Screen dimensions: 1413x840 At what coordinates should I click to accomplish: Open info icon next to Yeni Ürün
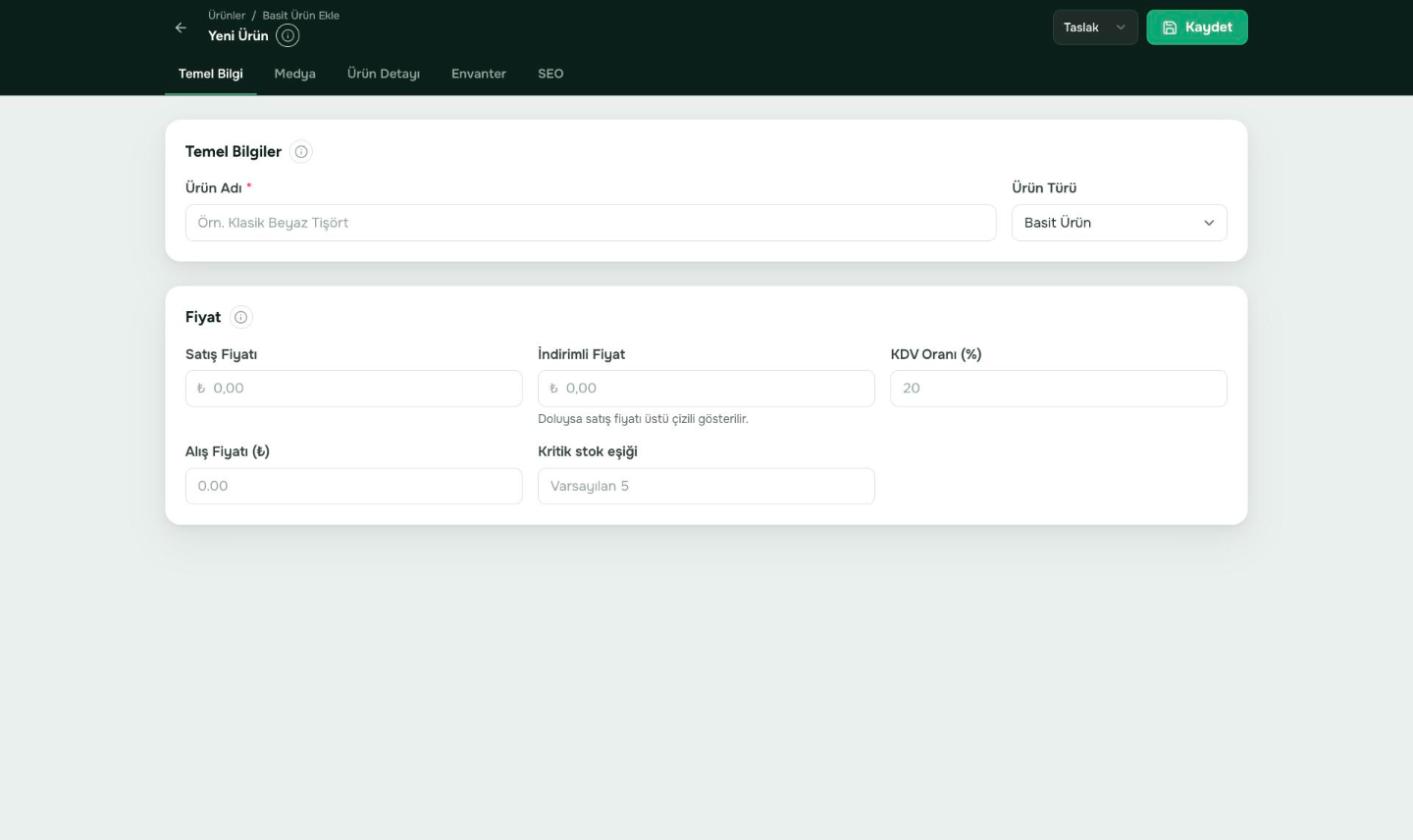288,36
